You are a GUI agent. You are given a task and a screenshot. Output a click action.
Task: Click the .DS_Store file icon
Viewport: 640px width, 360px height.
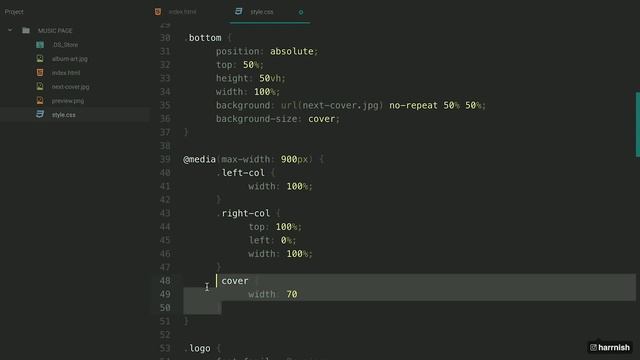click(40, 44)
